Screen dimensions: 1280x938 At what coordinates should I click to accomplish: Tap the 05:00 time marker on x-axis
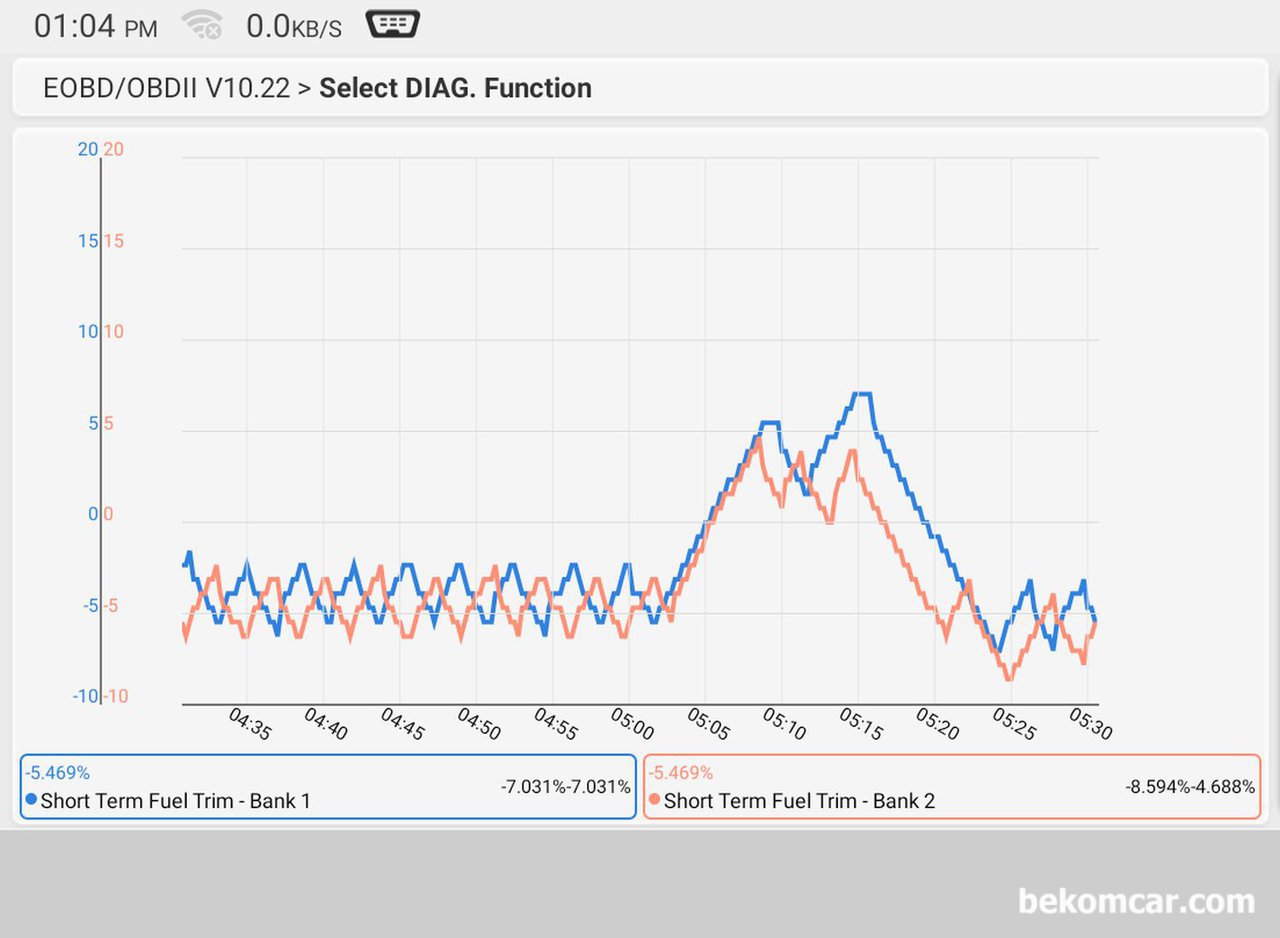(x=632, y=724)
